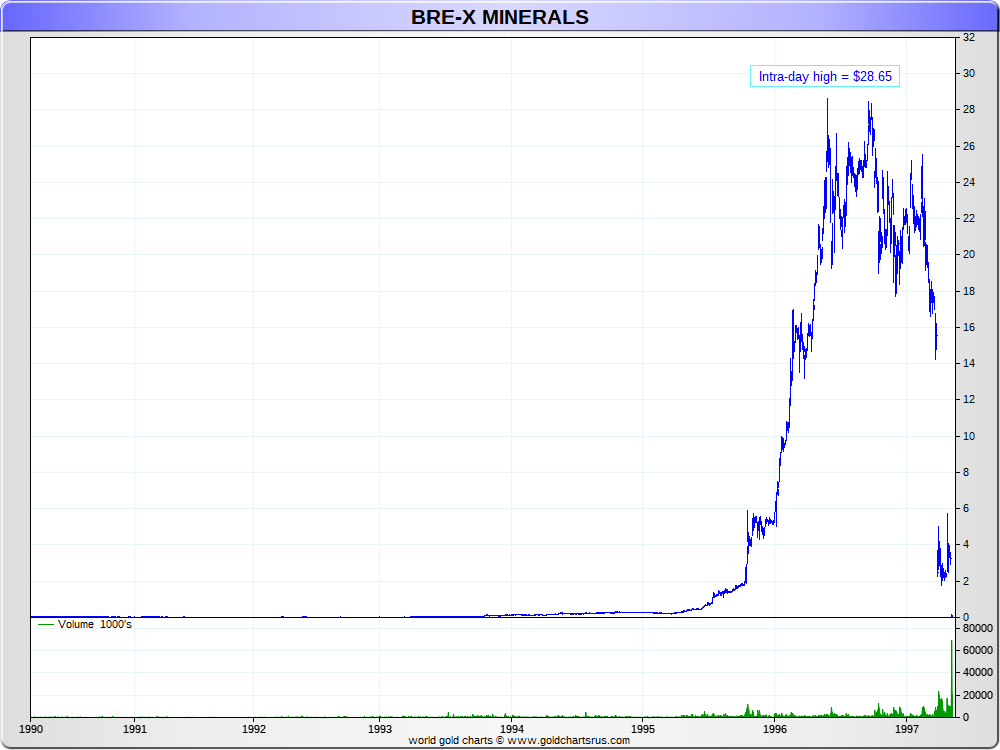The height and width of the screenshot is (750, 1000).
Task: Click the price axis label 26
Action: [x=969, y=147]
